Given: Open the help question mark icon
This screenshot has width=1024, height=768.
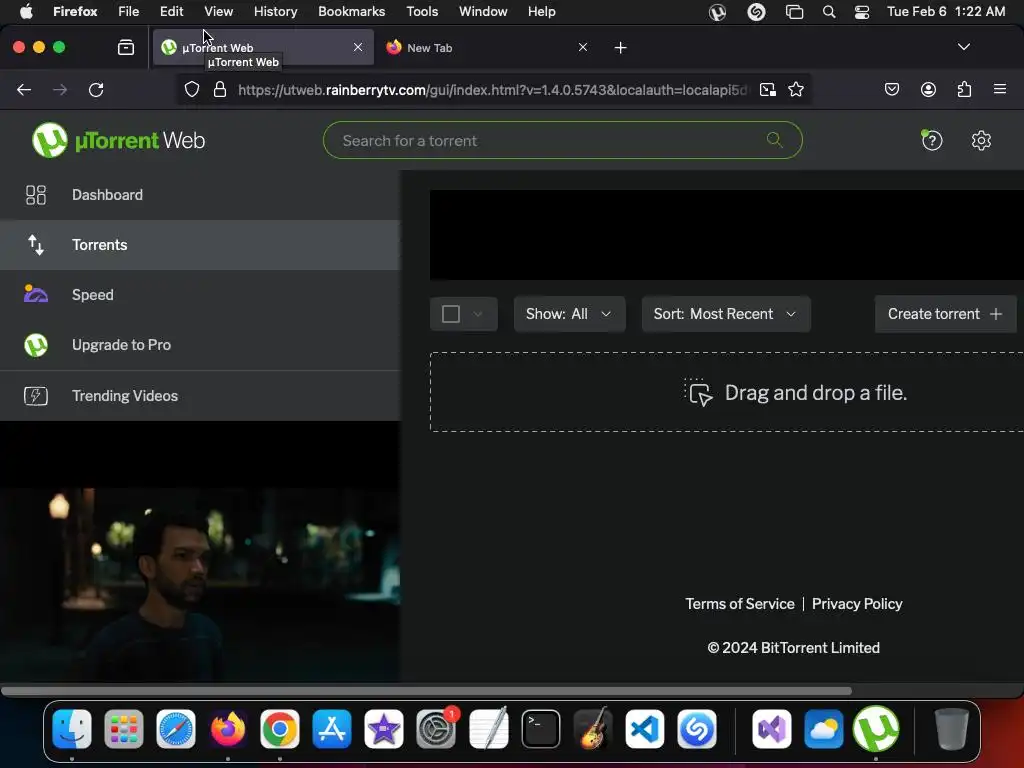Looking at the screenshot, I should click(932, 140).
